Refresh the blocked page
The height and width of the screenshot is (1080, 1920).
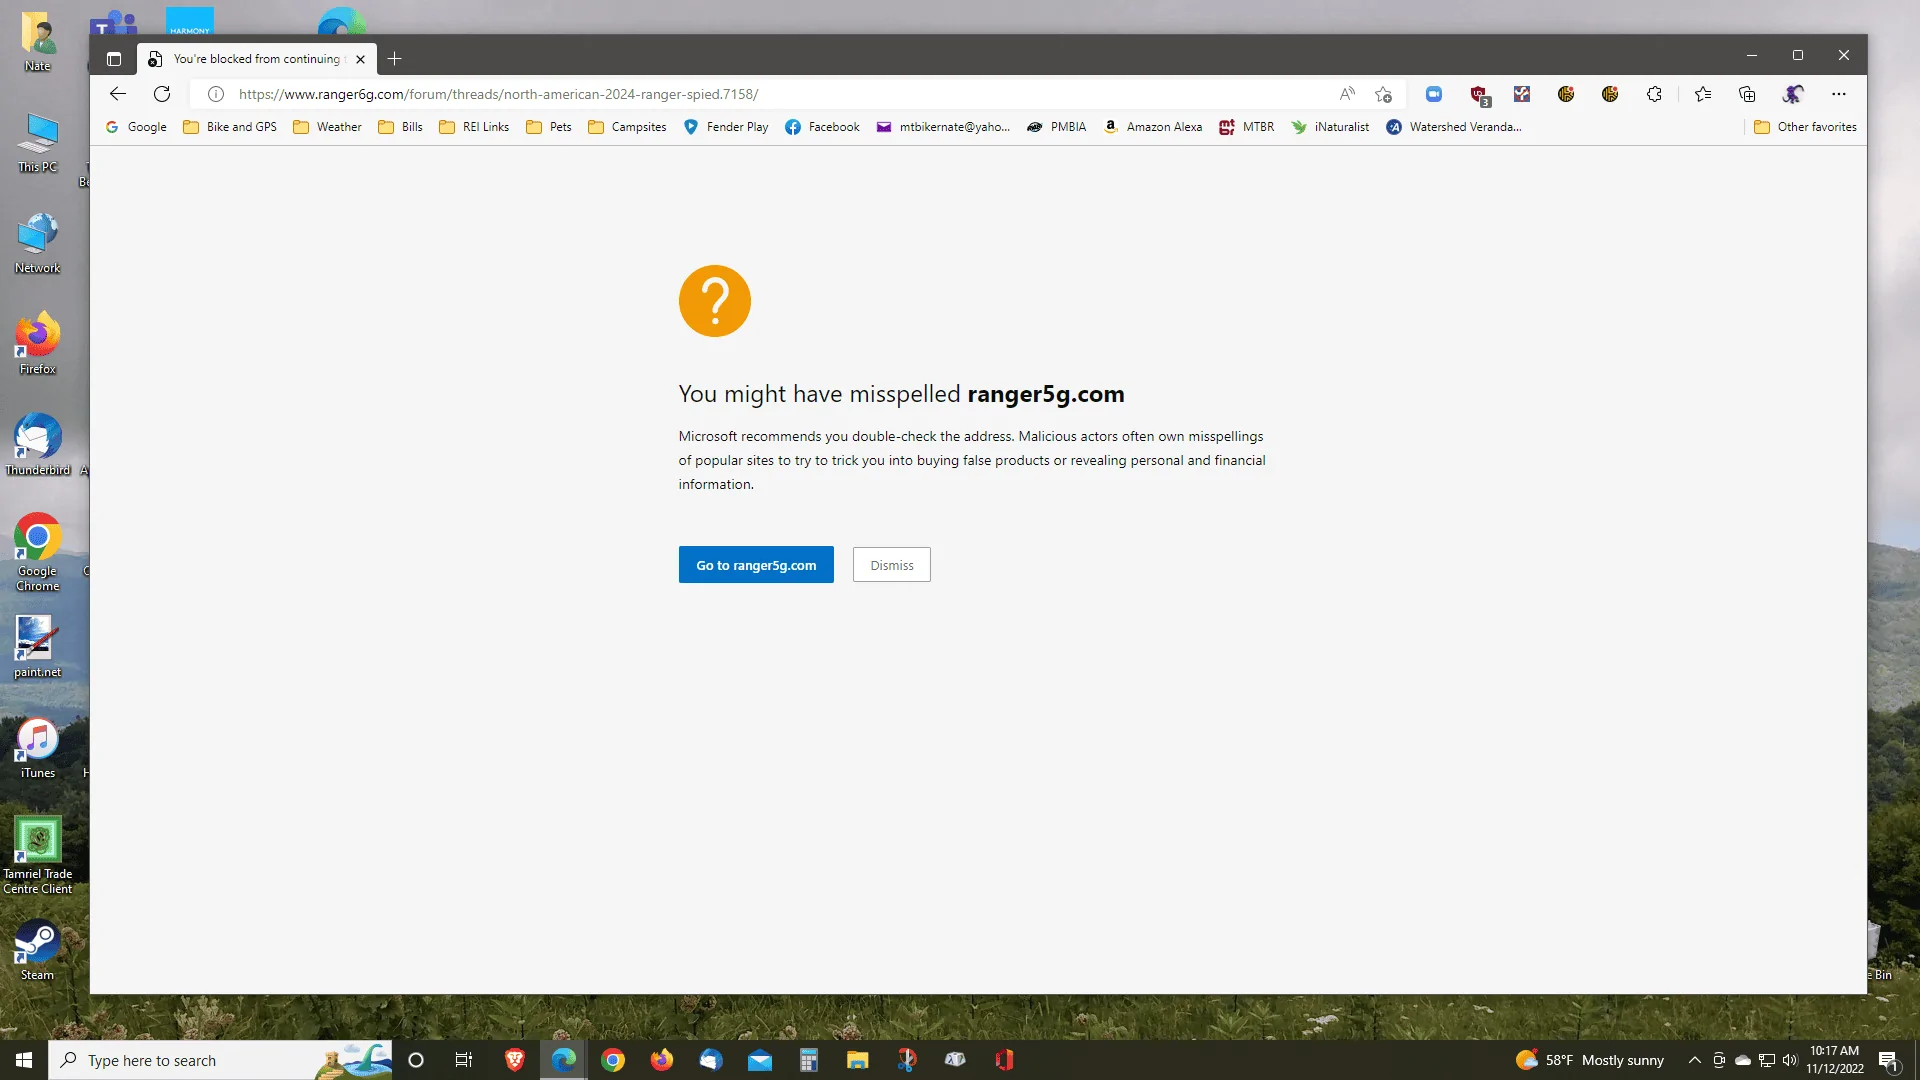(162, 94)
